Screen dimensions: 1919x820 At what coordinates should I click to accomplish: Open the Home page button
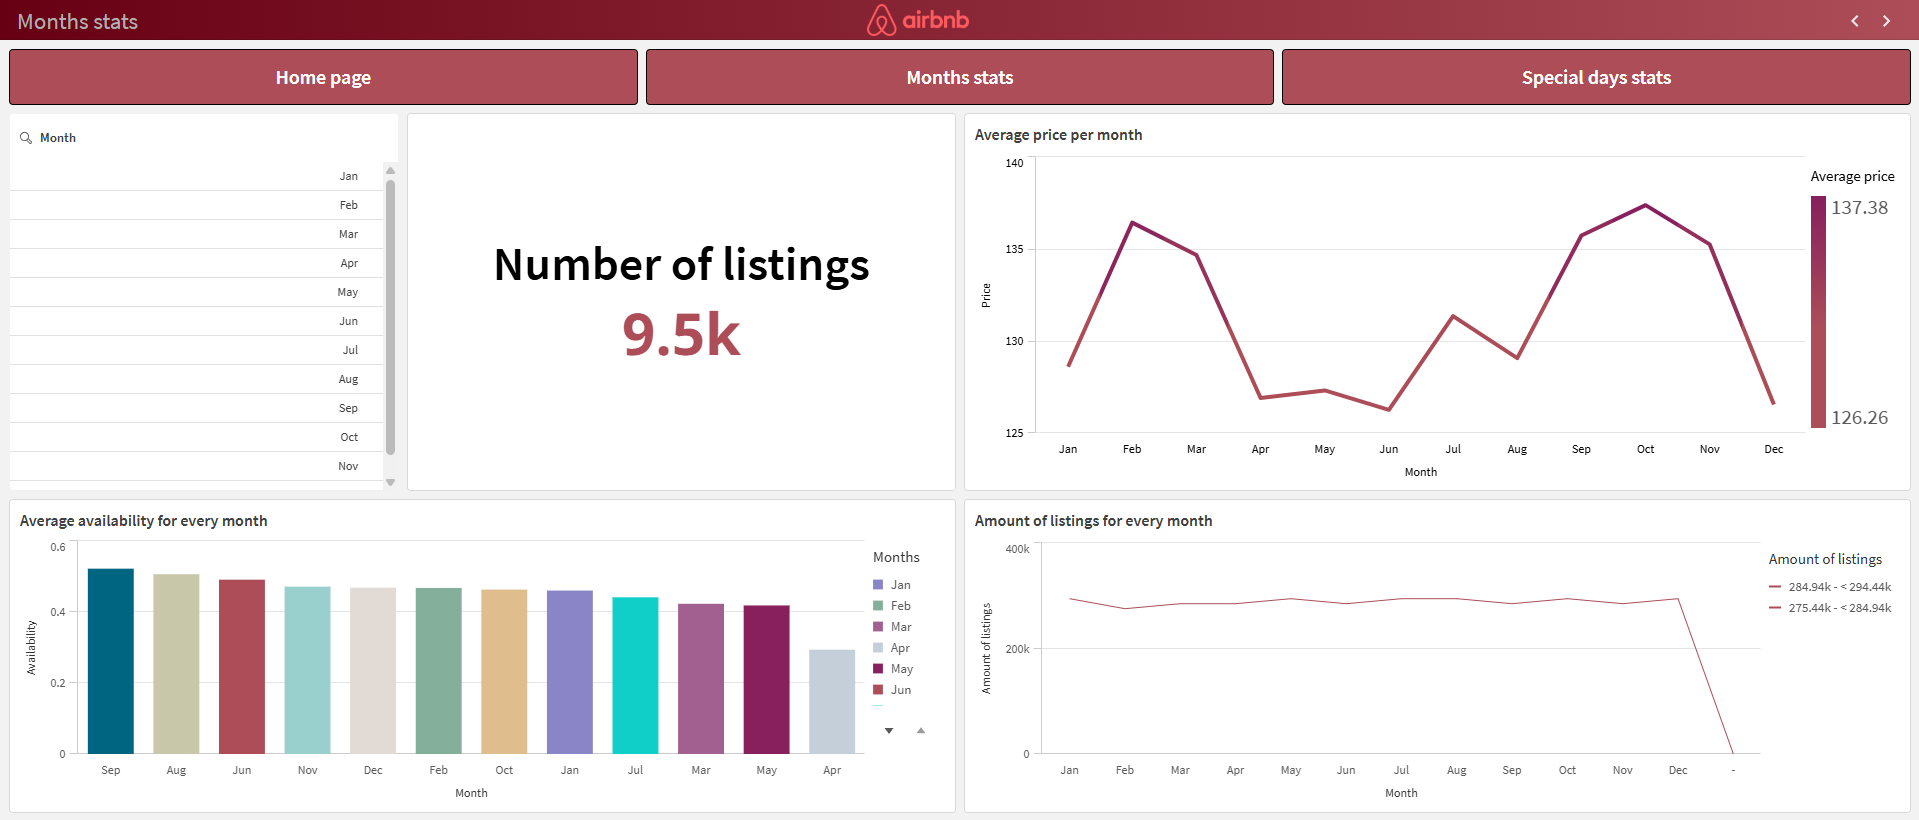coord(323,77)
